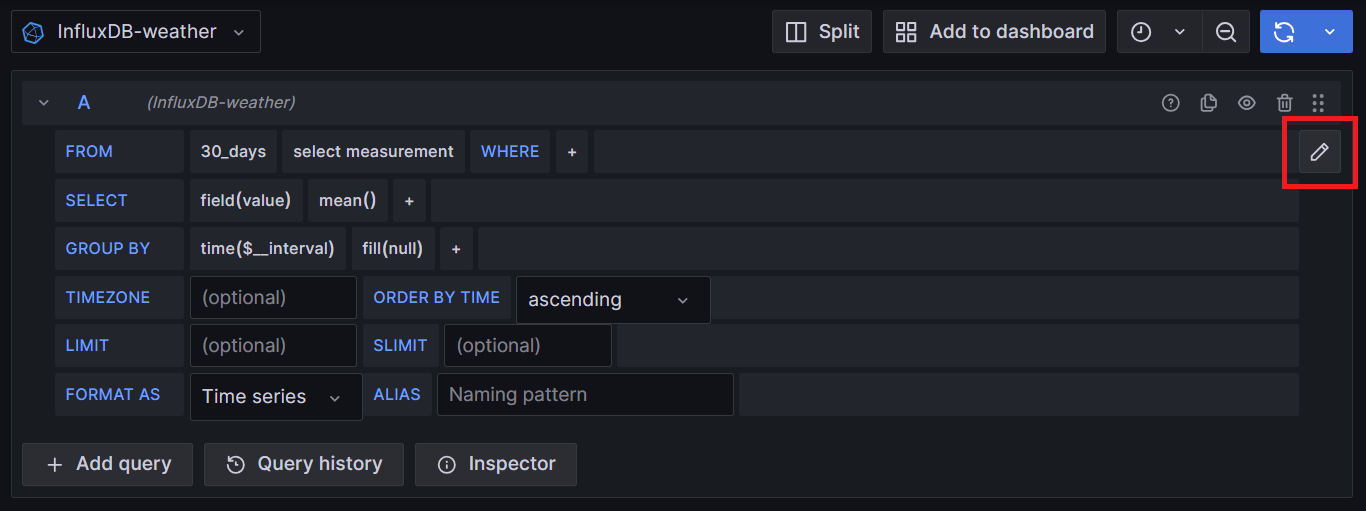The height and width of the screenshot is (511, 1366).
Task: Click the SLIMIT label
Action: click(x=400, y=345)
